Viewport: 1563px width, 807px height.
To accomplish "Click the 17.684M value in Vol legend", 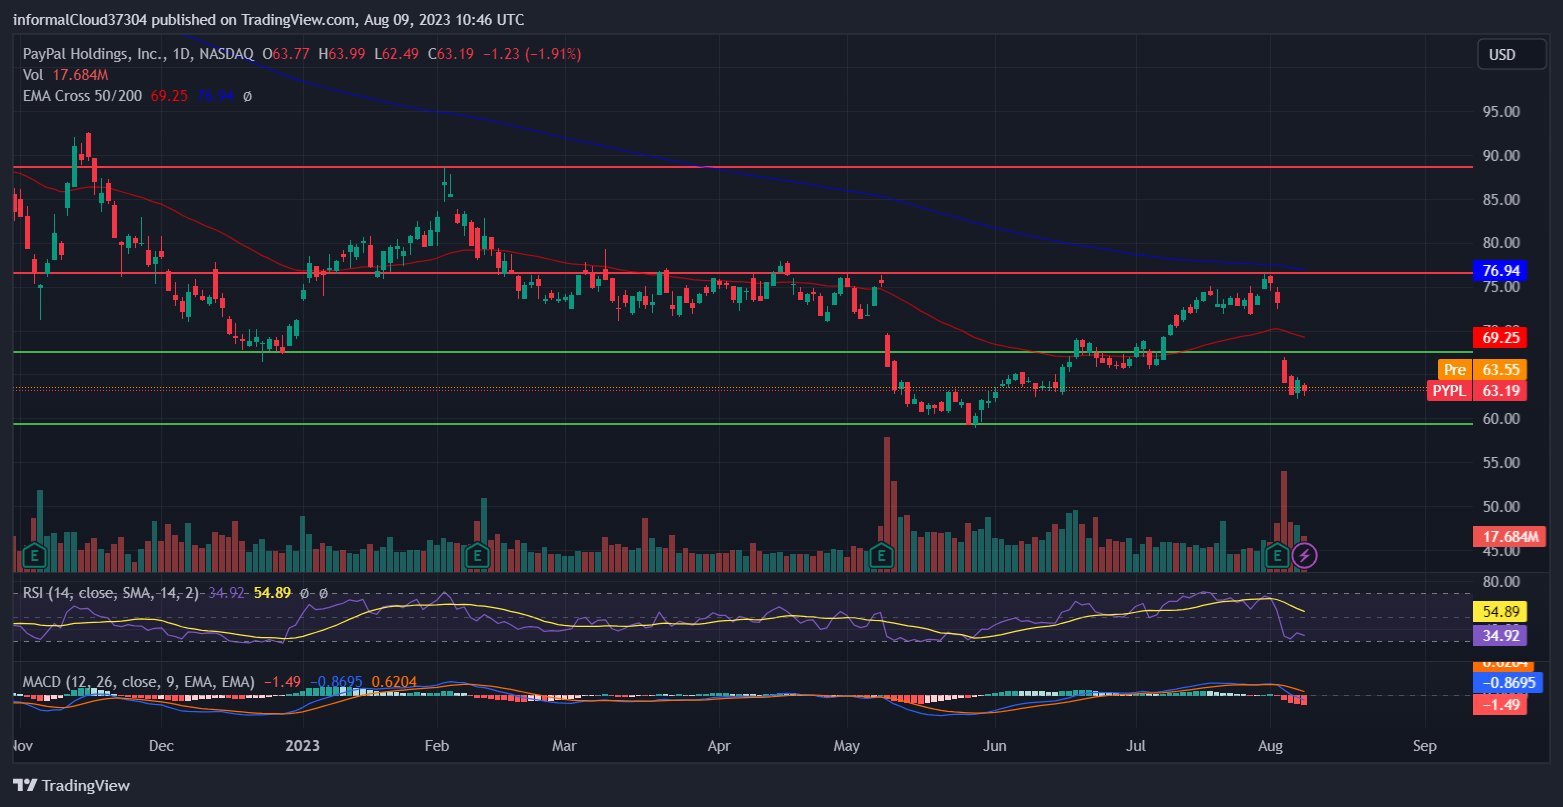I will (79, 74).
